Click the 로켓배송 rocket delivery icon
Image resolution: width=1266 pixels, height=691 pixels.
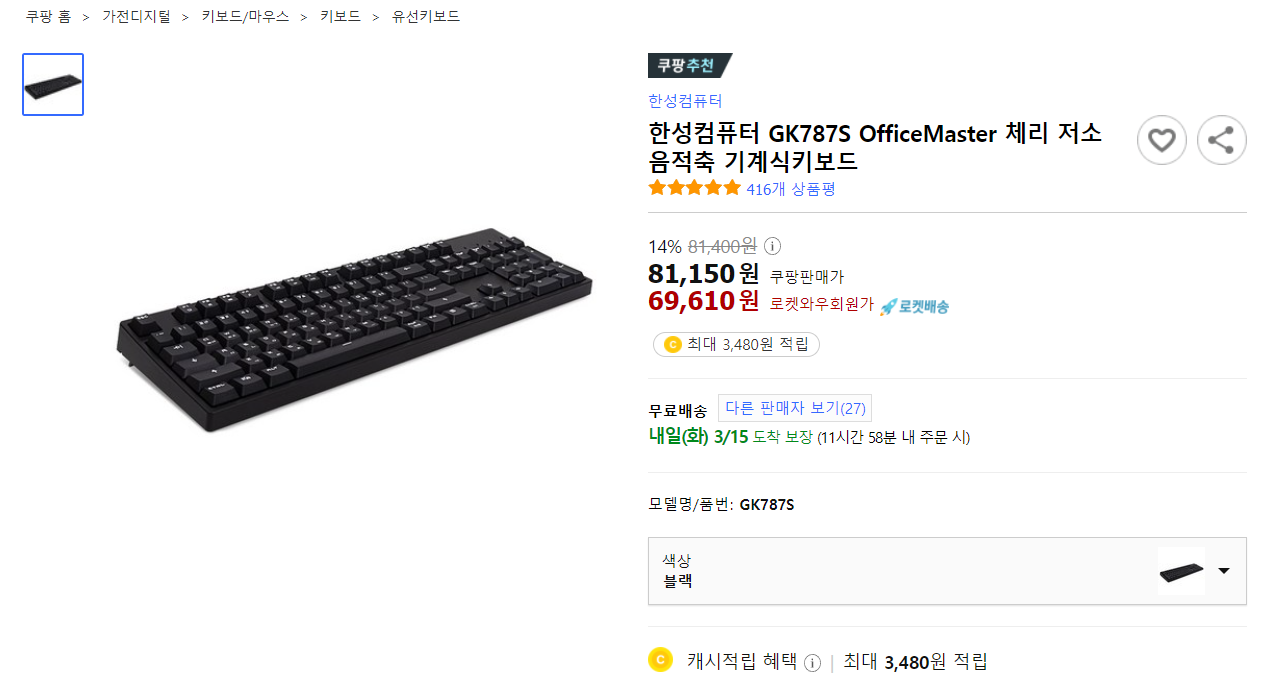(890, 304)
